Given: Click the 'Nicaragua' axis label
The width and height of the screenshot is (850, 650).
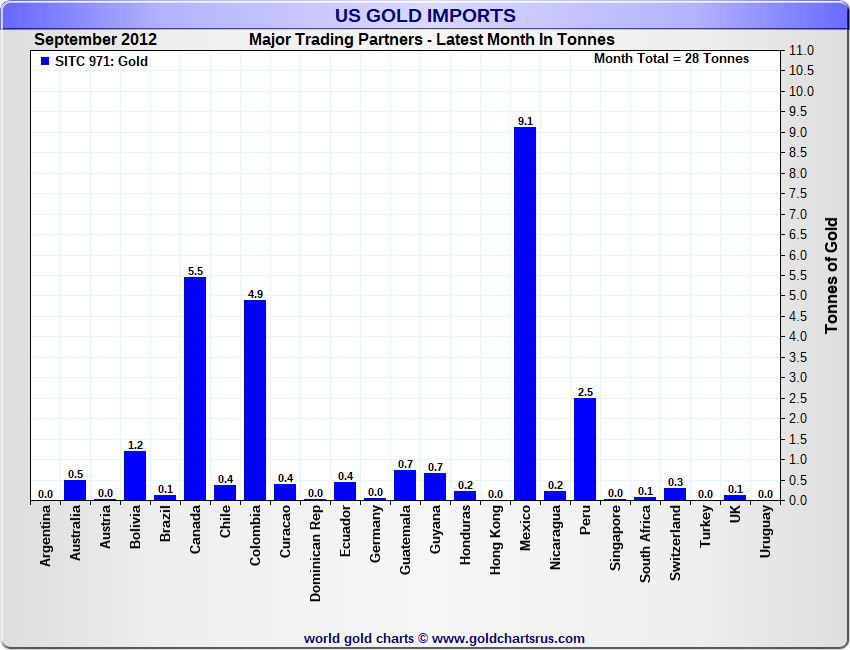Looking at the screenshot, I should (555, 537).
